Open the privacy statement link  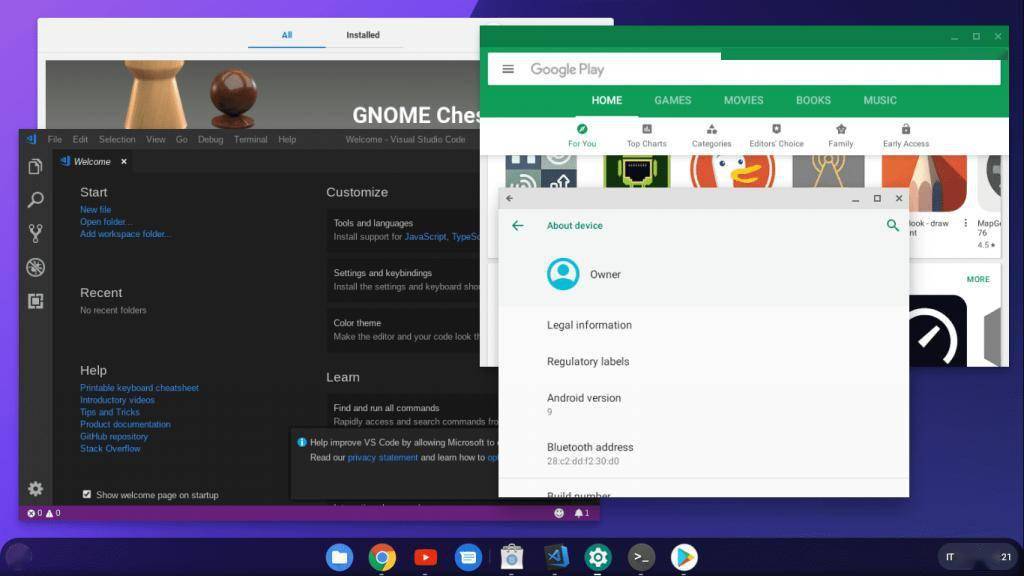[383, 457]
